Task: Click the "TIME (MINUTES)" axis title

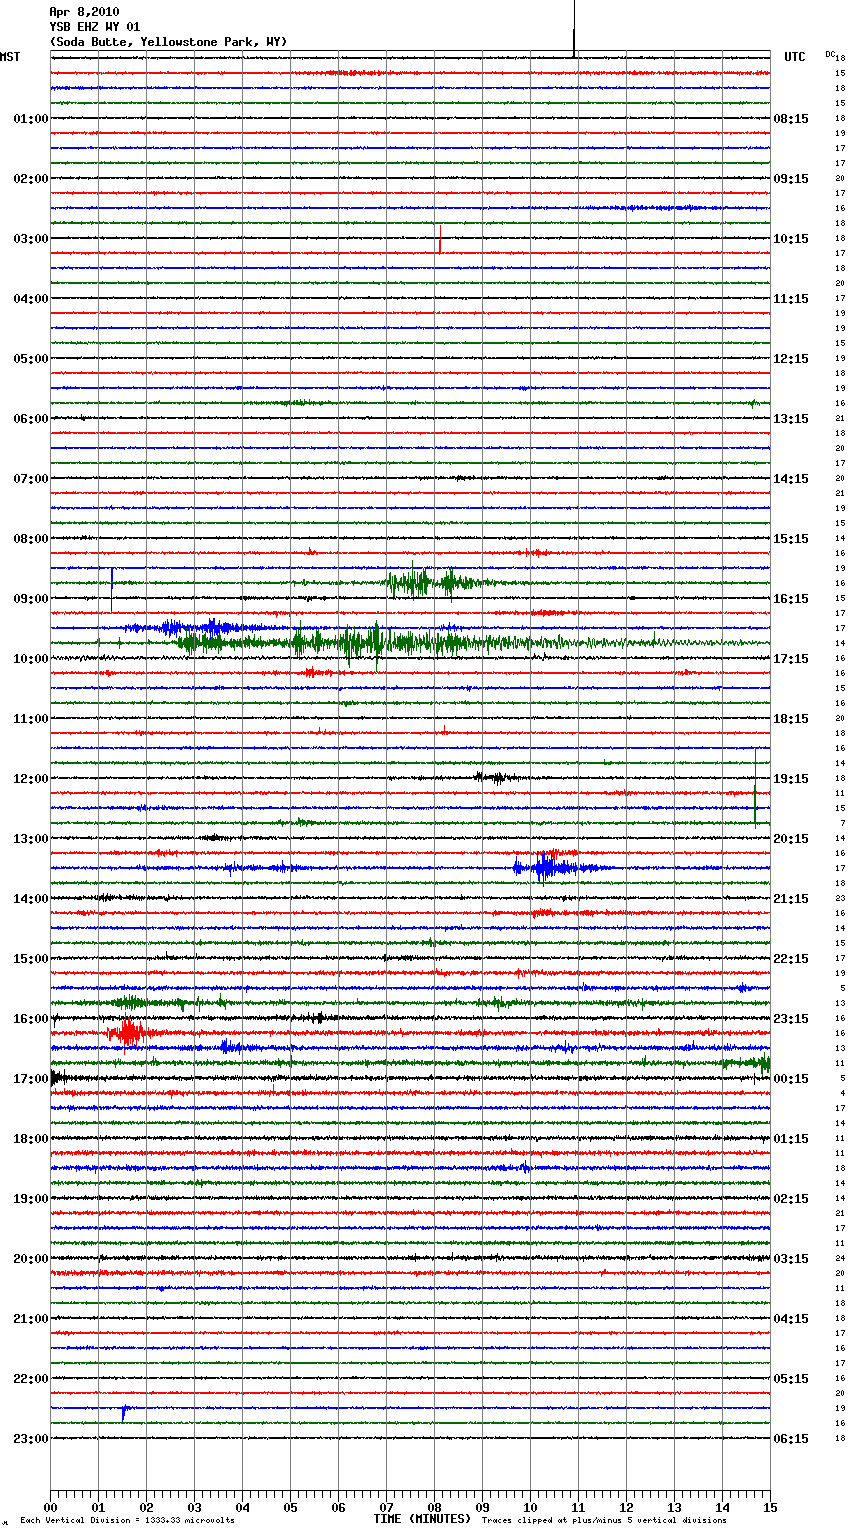Action: 422,1519
